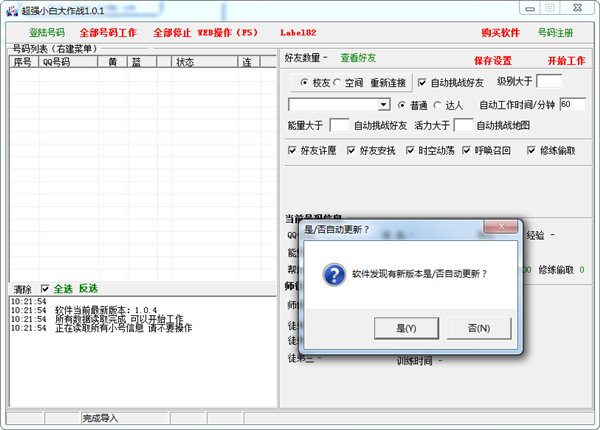Viewport: 600px width, 430px height.
Task: Click 是(Y) in update dialog
Action: [406, 328]
